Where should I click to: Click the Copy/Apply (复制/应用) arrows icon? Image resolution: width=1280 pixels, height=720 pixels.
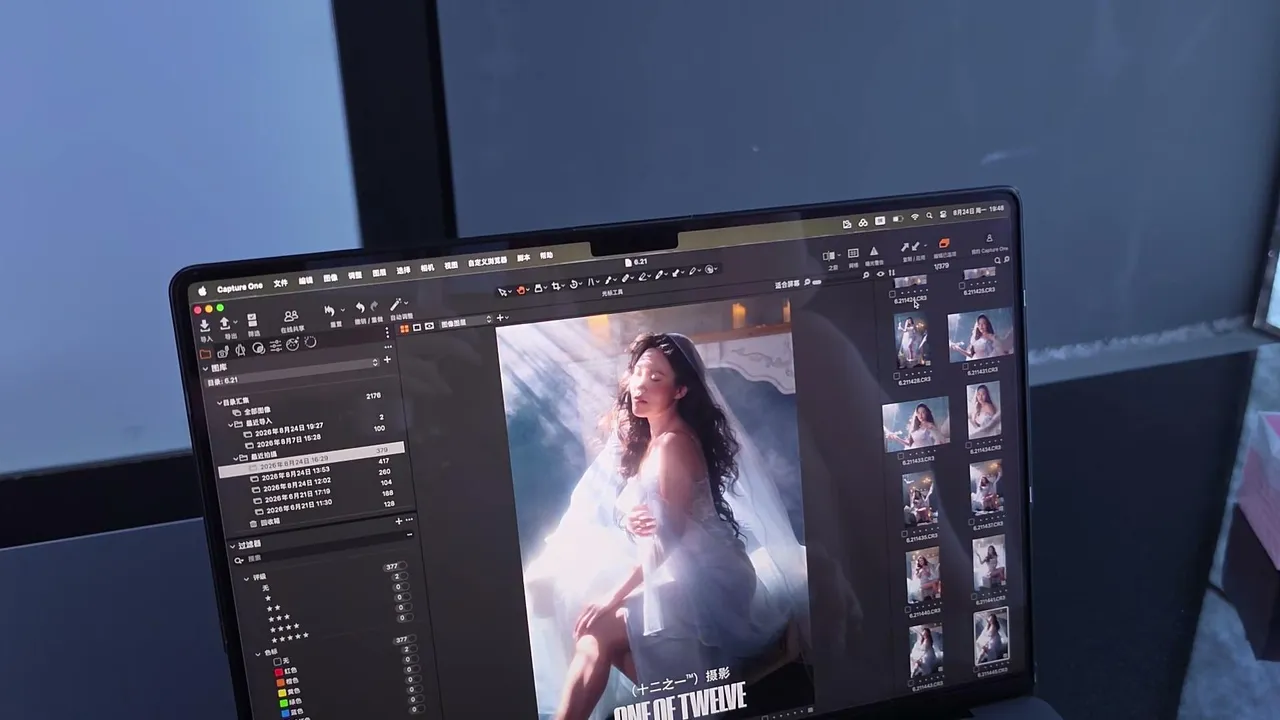[x=911, y=247]
